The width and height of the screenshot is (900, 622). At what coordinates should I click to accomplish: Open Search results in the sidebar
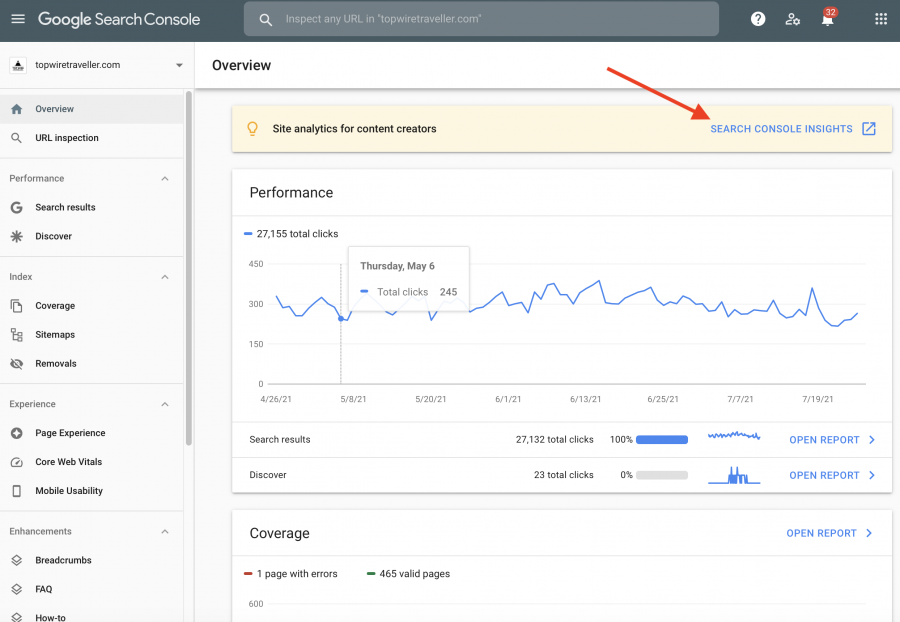pyautogui.click(x=92, y=207)
